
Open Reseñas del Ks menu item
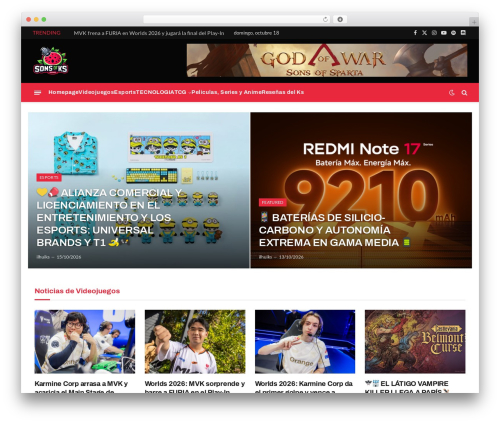pos(282,92)
